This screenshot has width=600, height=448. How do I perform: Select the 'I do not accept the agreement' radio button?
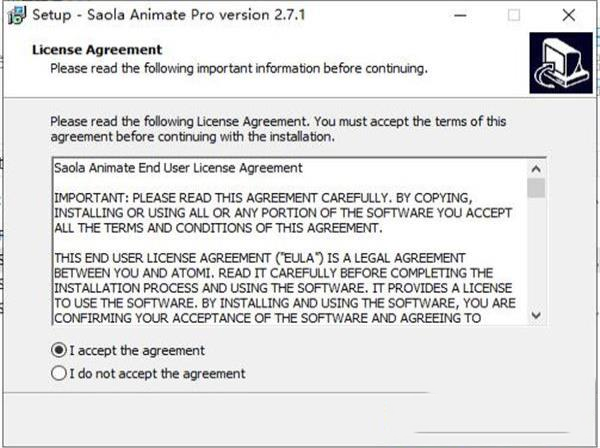point(59,373)
